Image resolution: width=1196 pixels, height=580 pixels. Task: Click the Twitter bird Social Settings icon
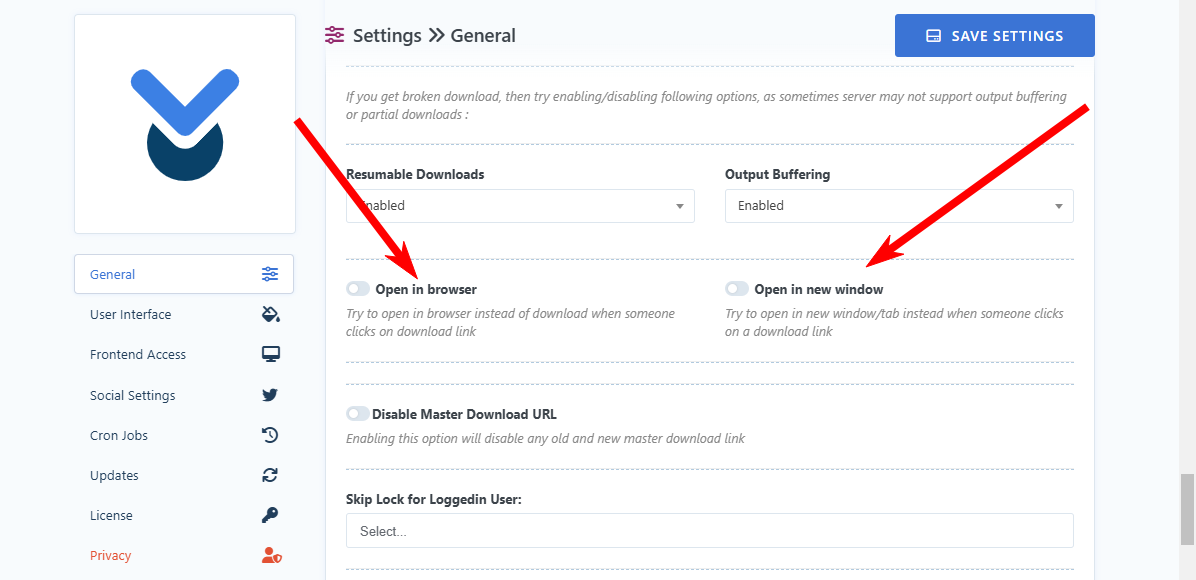[x=270, y=395]
